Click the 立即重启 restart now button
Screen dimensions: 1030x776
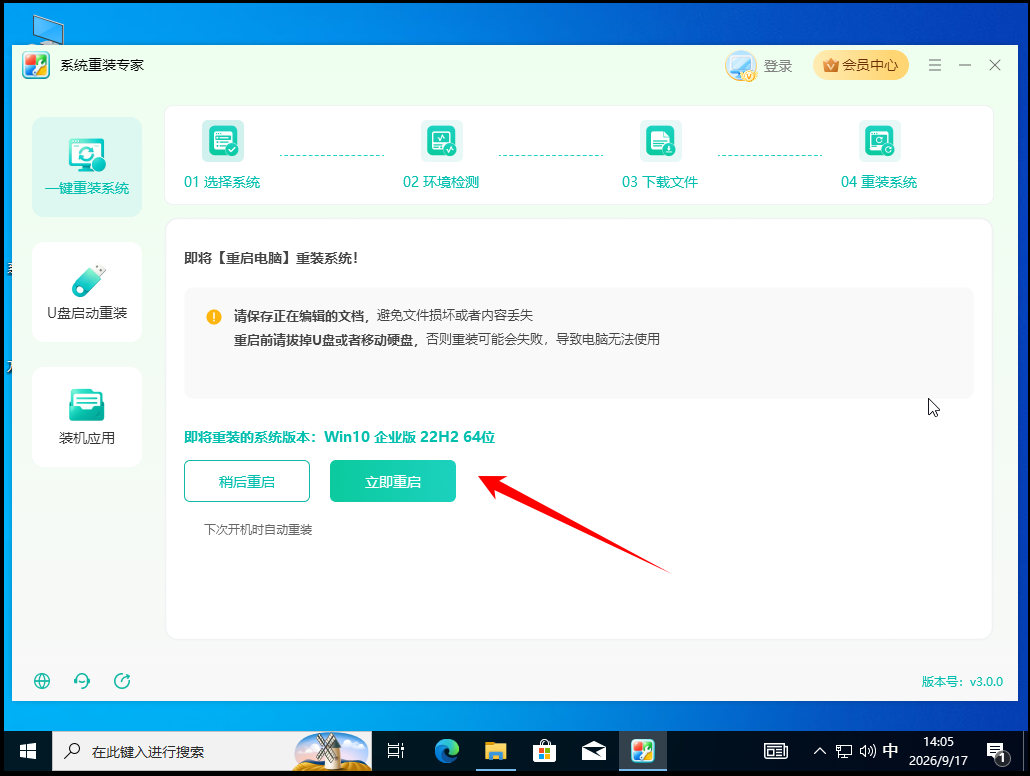(392, 481)
